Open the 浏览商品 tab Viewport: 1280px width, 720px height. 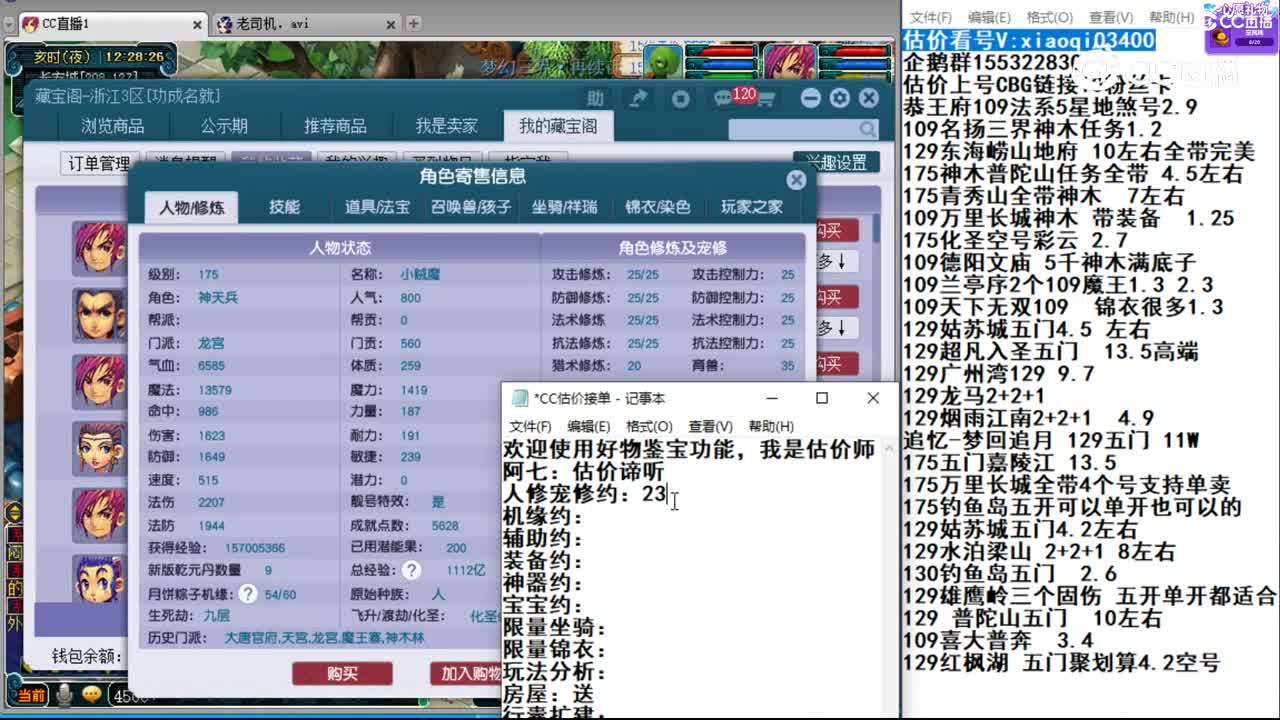[x=113, y=126]
